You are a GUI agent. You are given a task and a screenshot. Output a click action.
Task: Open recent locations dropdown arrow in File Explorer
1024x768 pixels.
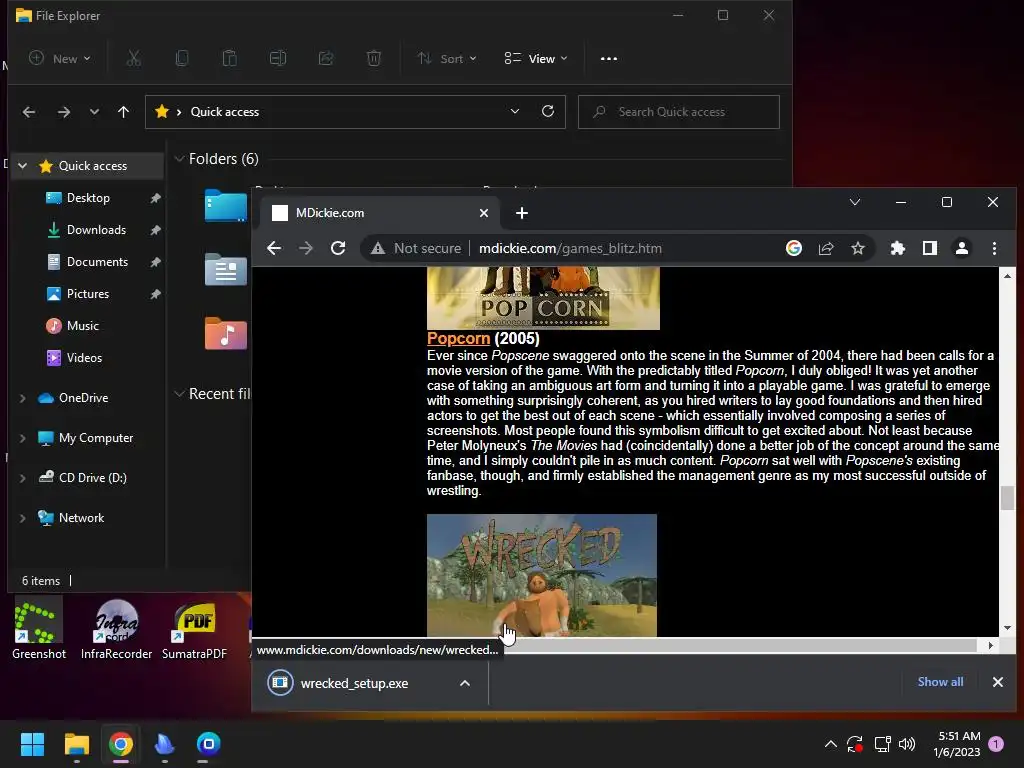point(94,112)
